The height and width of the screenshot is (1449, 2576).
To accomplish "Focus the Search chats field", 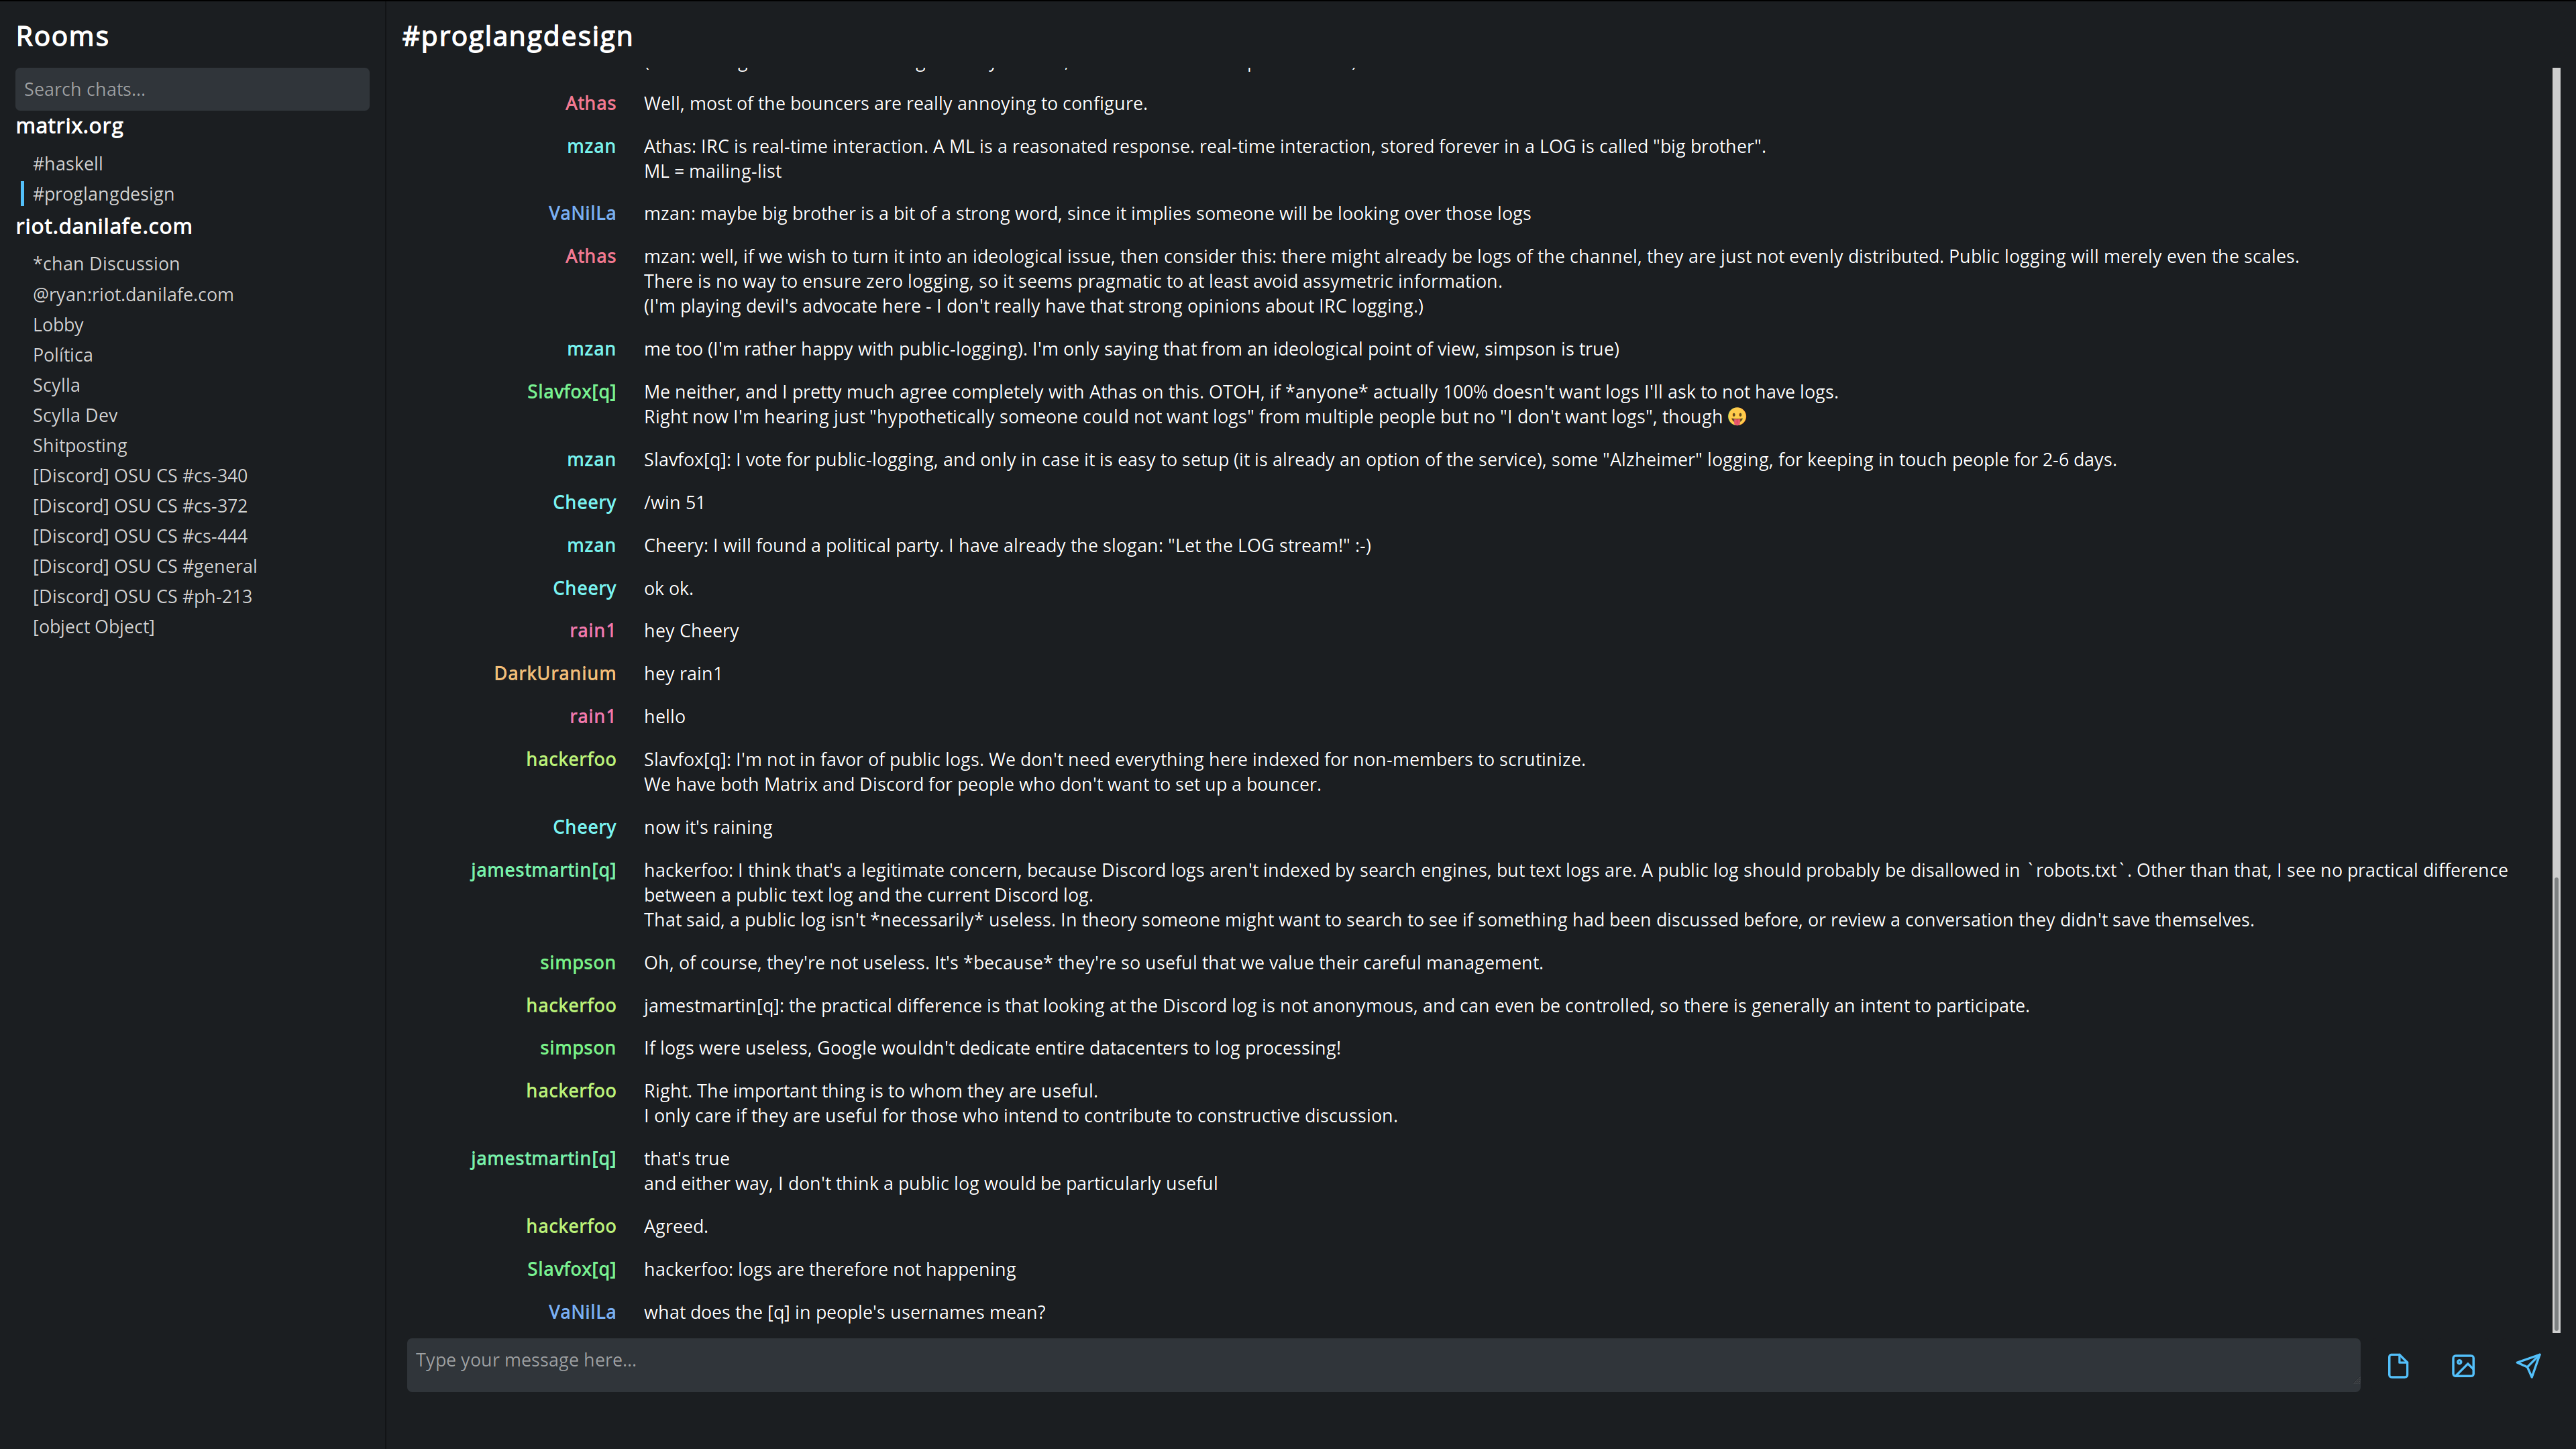I will tap(192, 89).
